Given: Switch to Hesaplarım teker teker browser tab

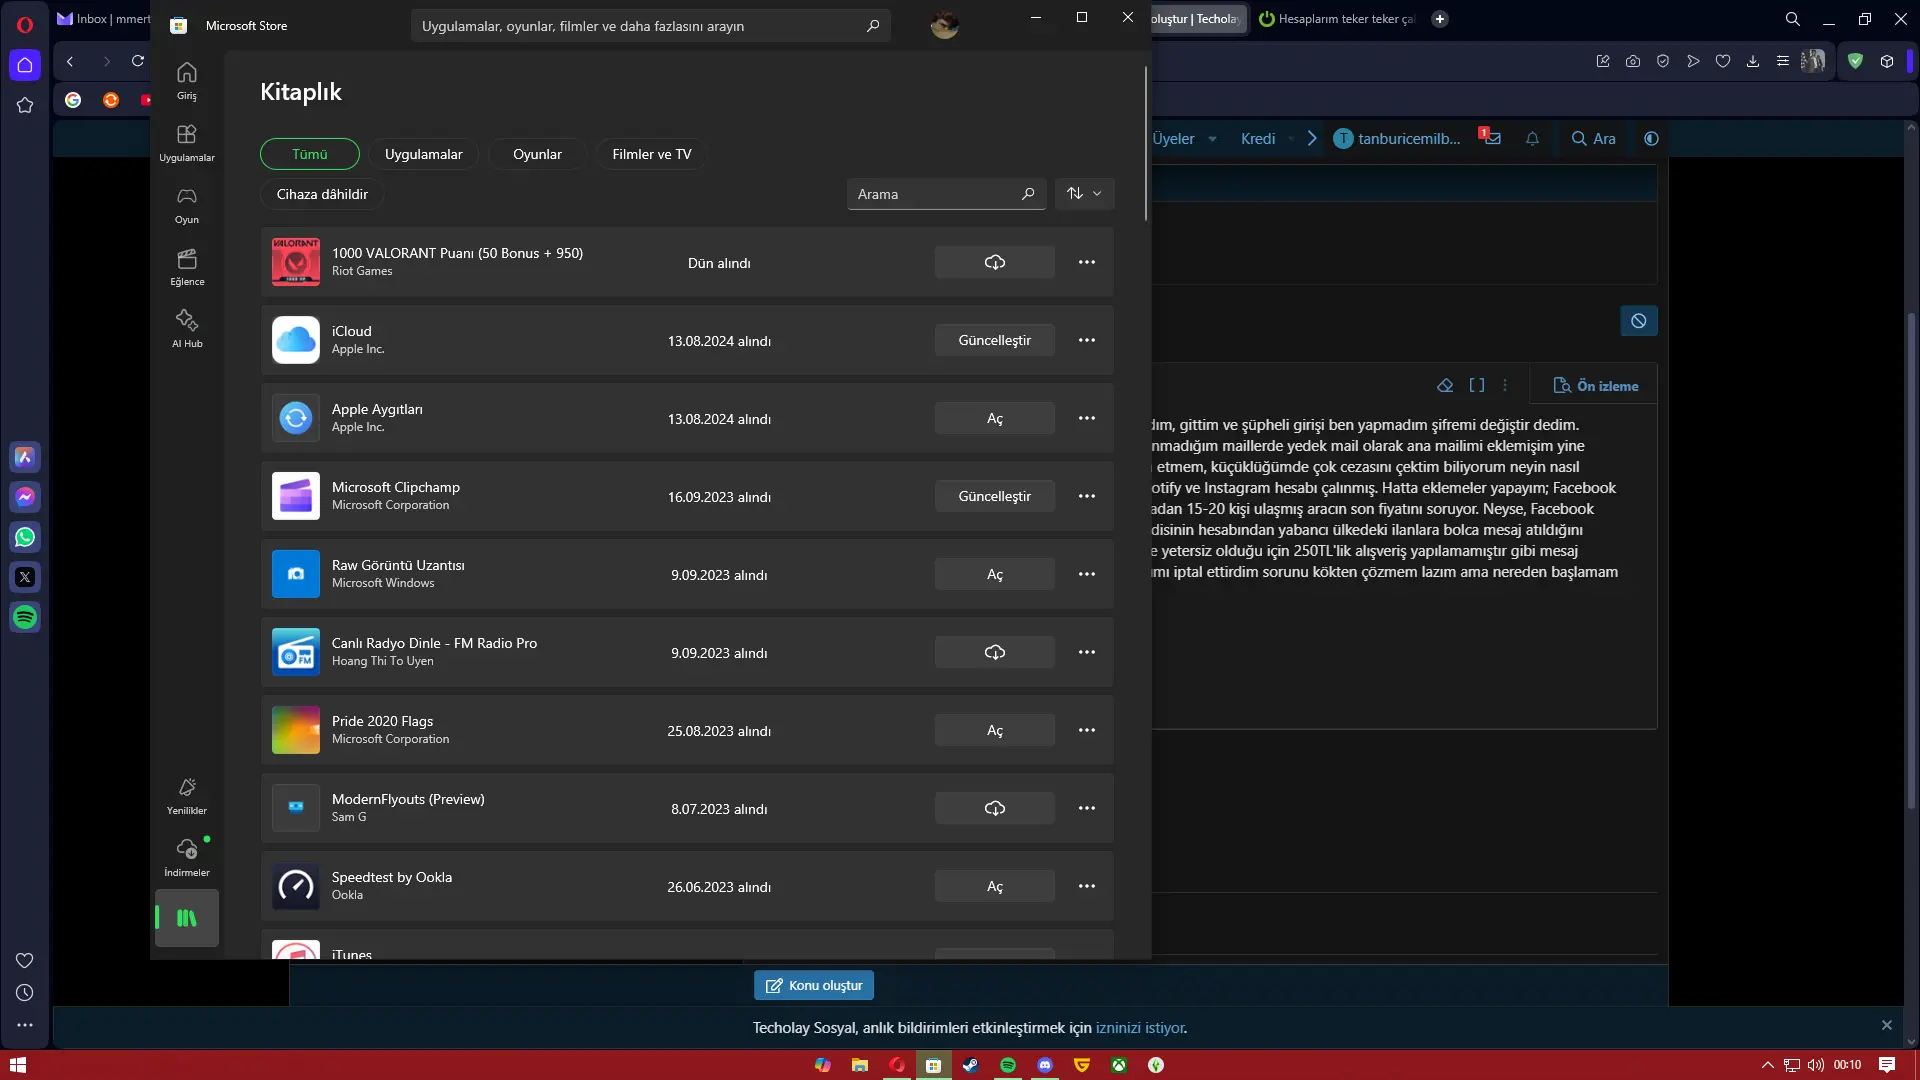Looking at the screenshot, I should (x=1336, y=19).
